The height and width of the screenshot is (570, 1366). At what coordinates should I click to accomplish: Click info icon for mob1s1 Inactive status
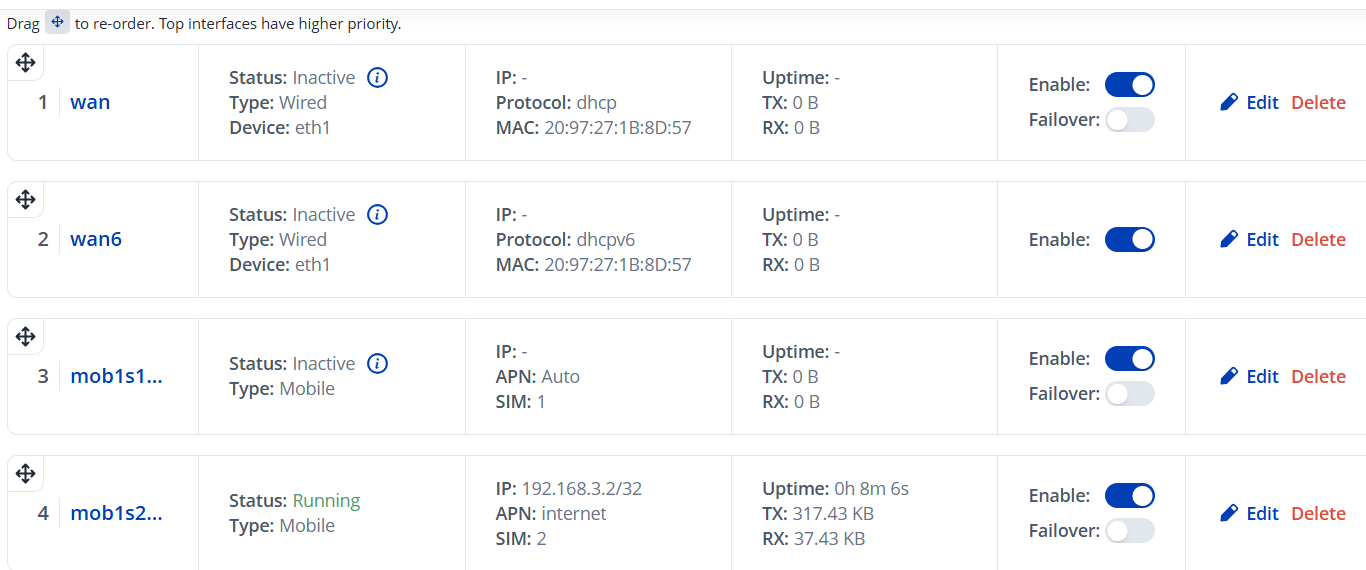coord(377,363)
